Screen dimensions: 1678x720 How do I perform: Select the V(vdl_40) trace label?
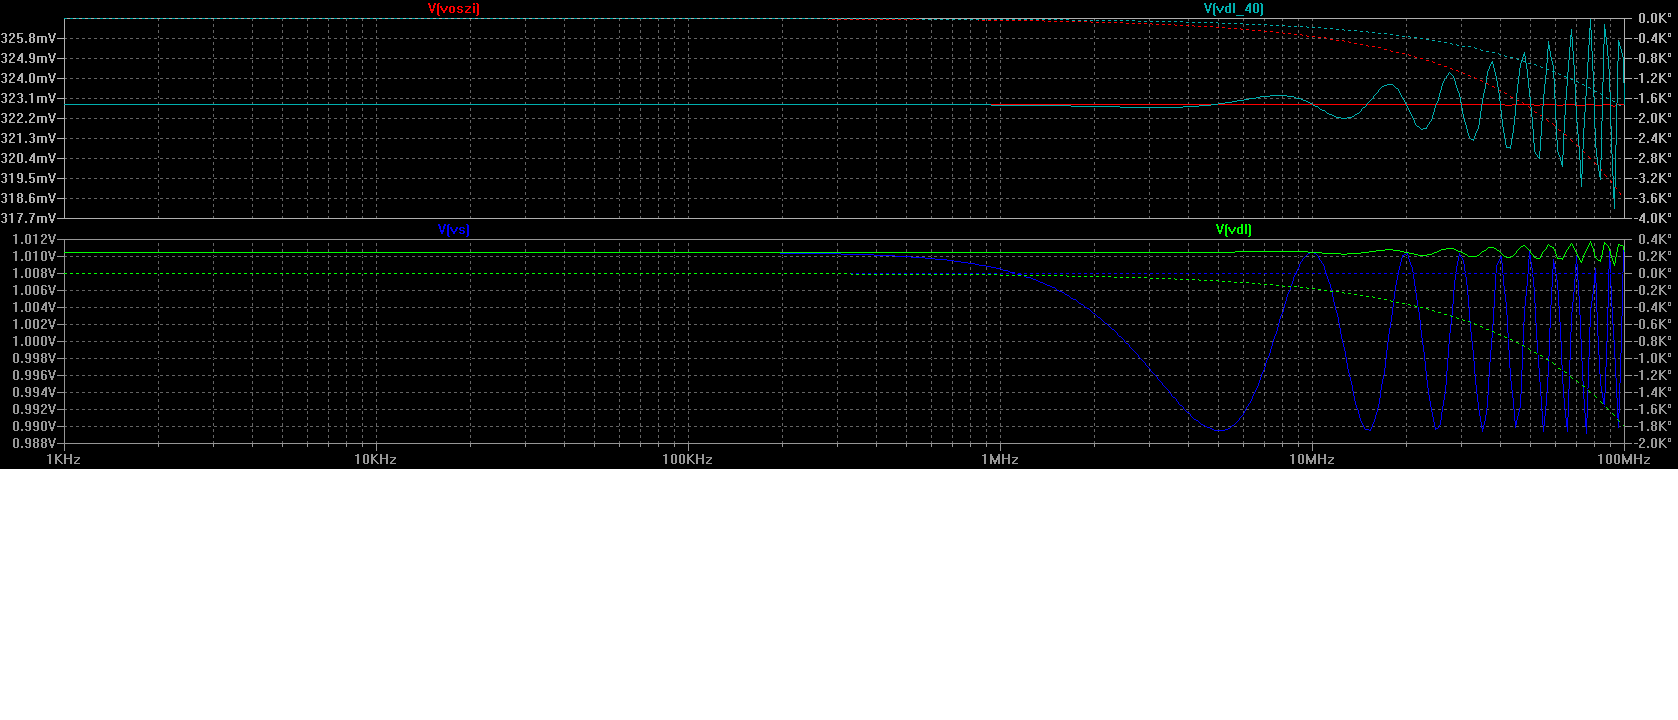(x=1234, y=8)
